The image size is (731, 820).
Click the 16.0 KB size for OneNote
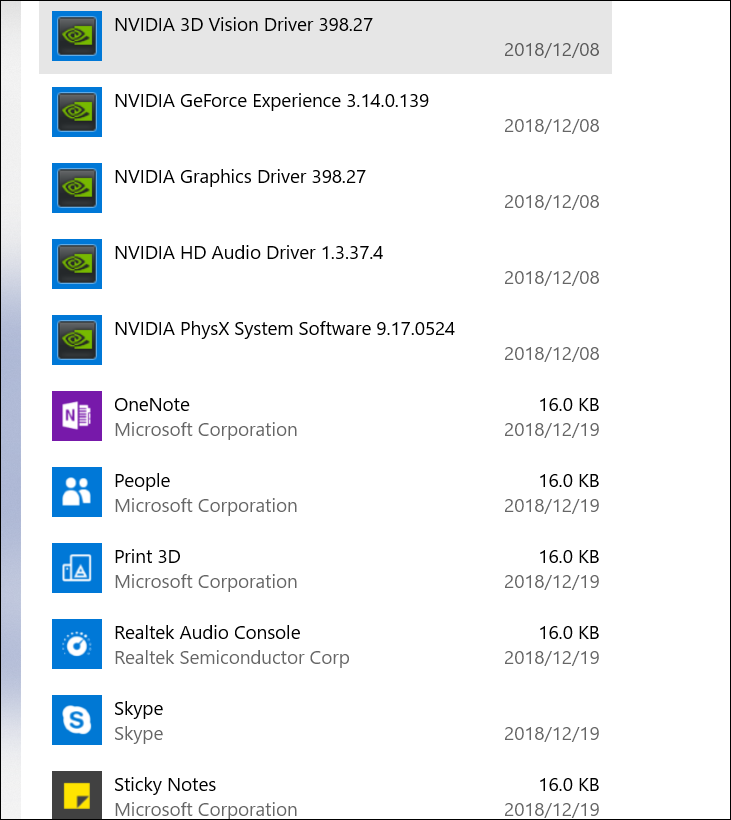pyautogui.click(x=569, y=405)
